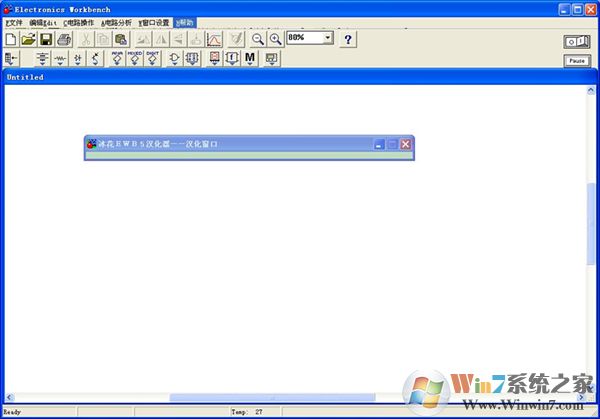Open the 电路分析 Analysis menu
Screen dimensions: 600x419
pos(116,23)
